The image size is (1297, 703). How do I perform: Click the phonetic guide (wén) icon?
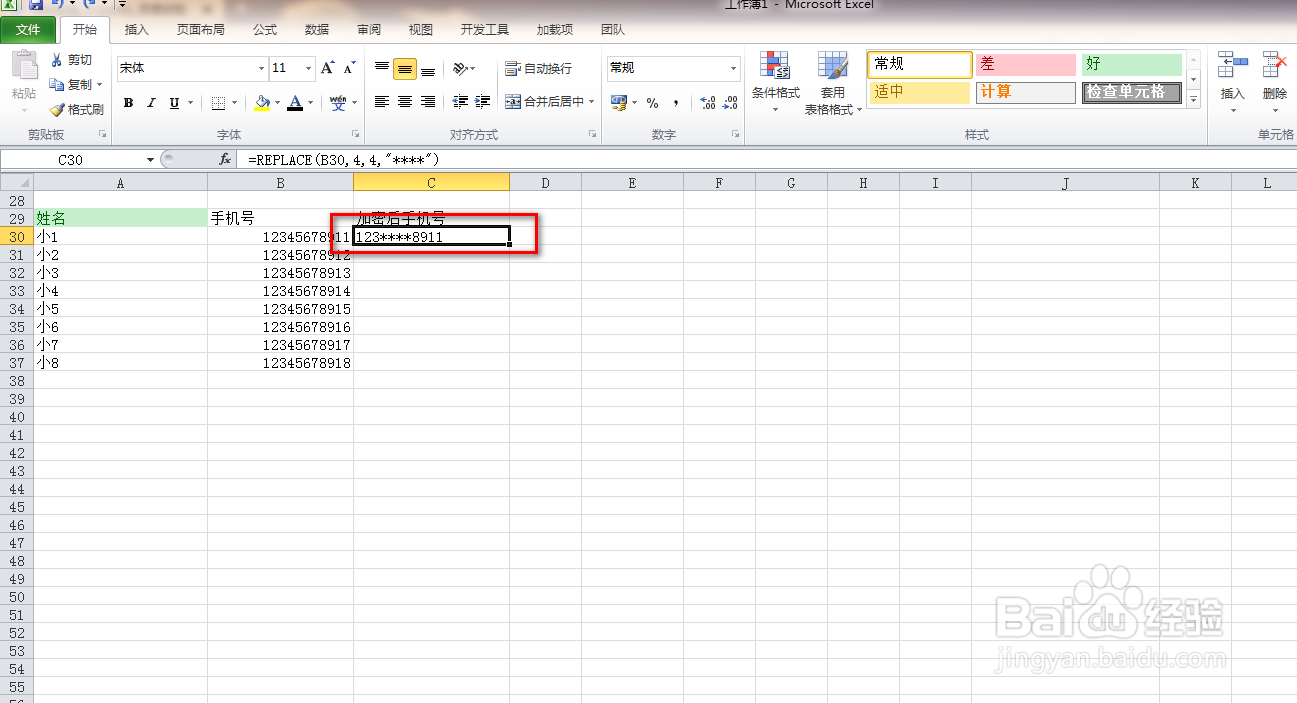click(x=338, y=102)
